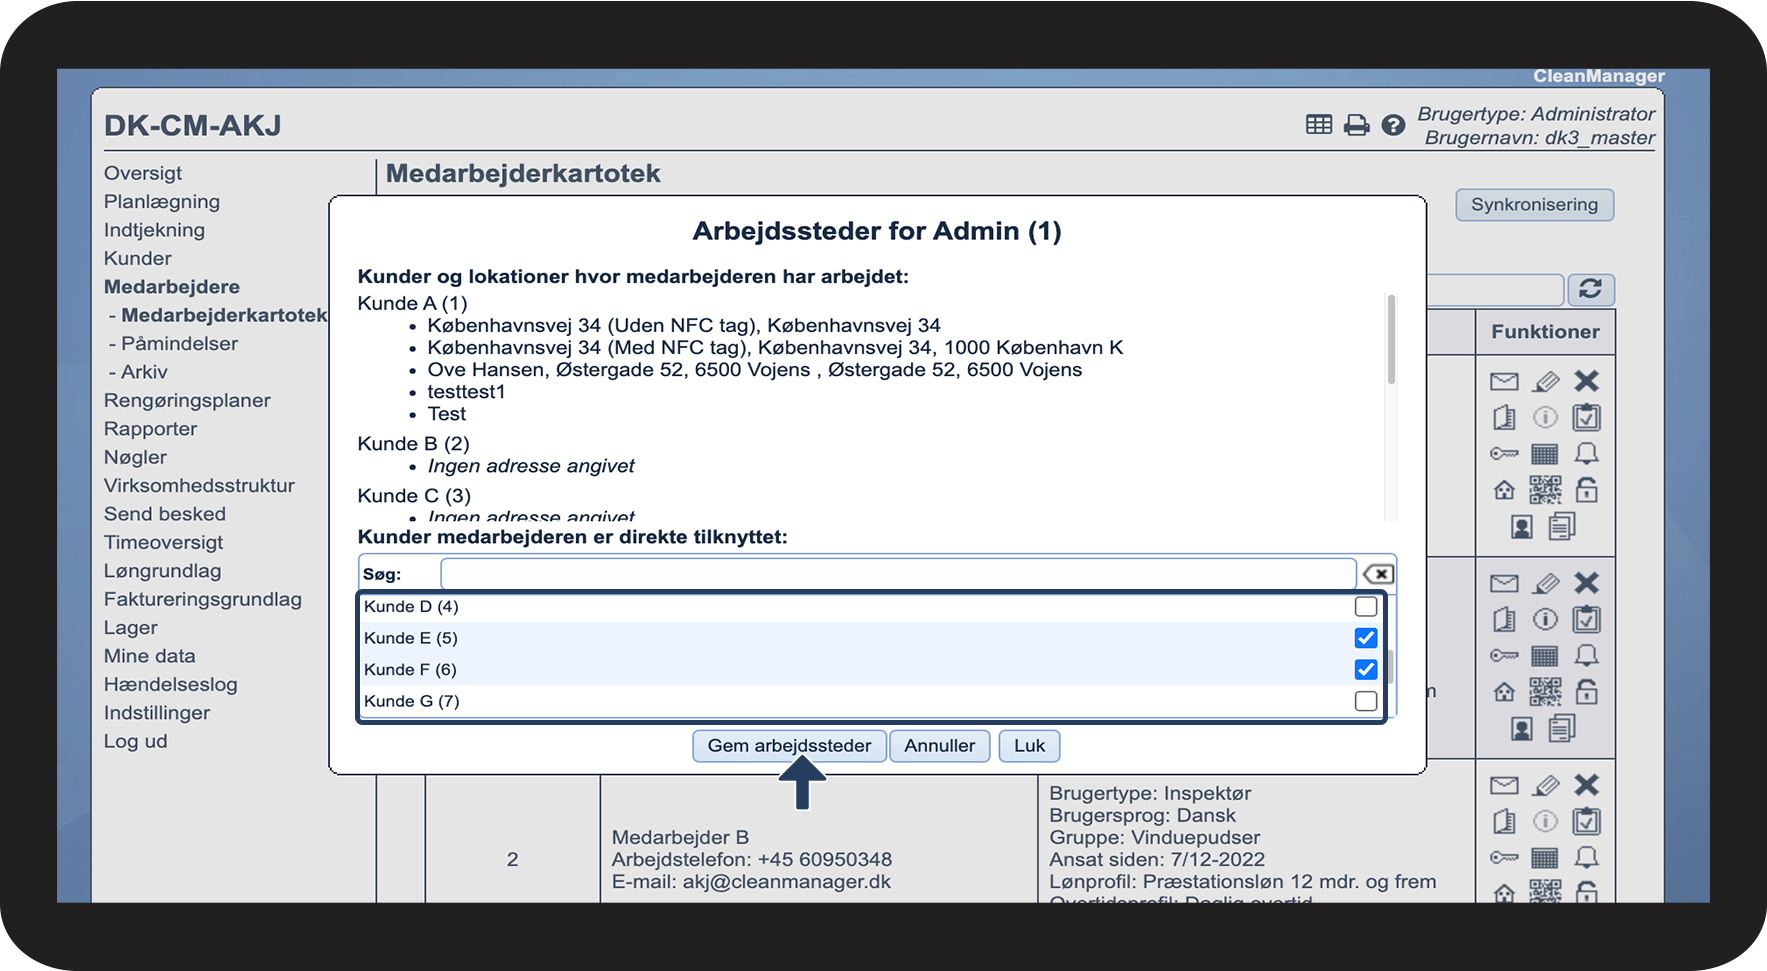
Task: Click the envelope icon in Medarbejder B's row
Action: (1504, 785)
